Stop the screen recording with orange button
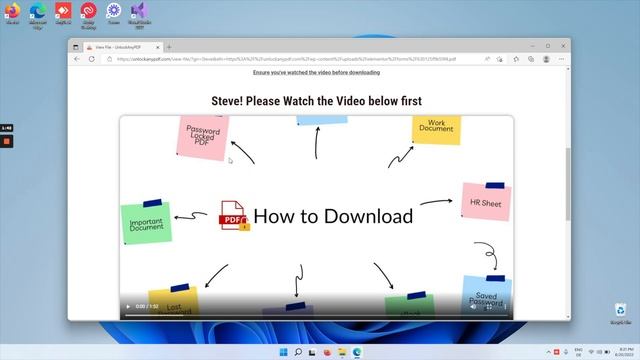 coord(7,141)
